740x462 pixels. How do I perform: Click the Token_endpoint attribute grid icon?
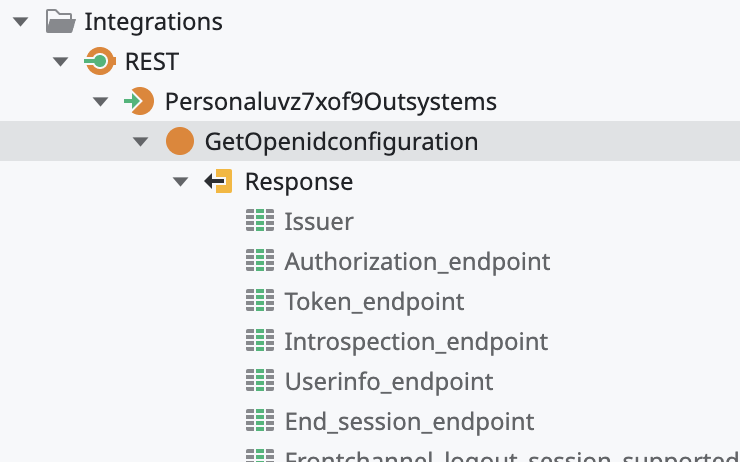coord(259,301)
